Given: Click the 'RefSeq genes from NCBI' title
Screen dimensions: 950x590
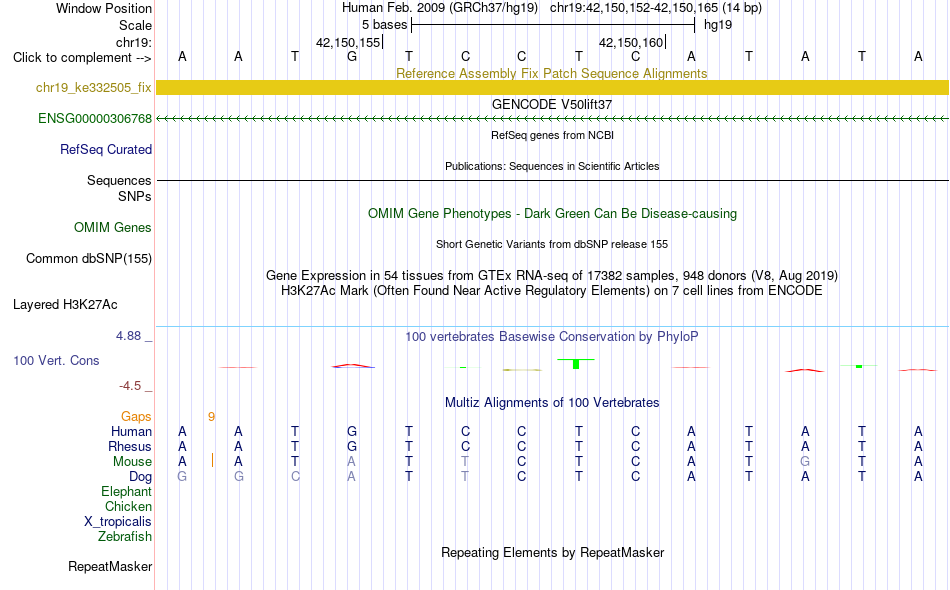Looking at the screenshot, I should click(553, 135).
